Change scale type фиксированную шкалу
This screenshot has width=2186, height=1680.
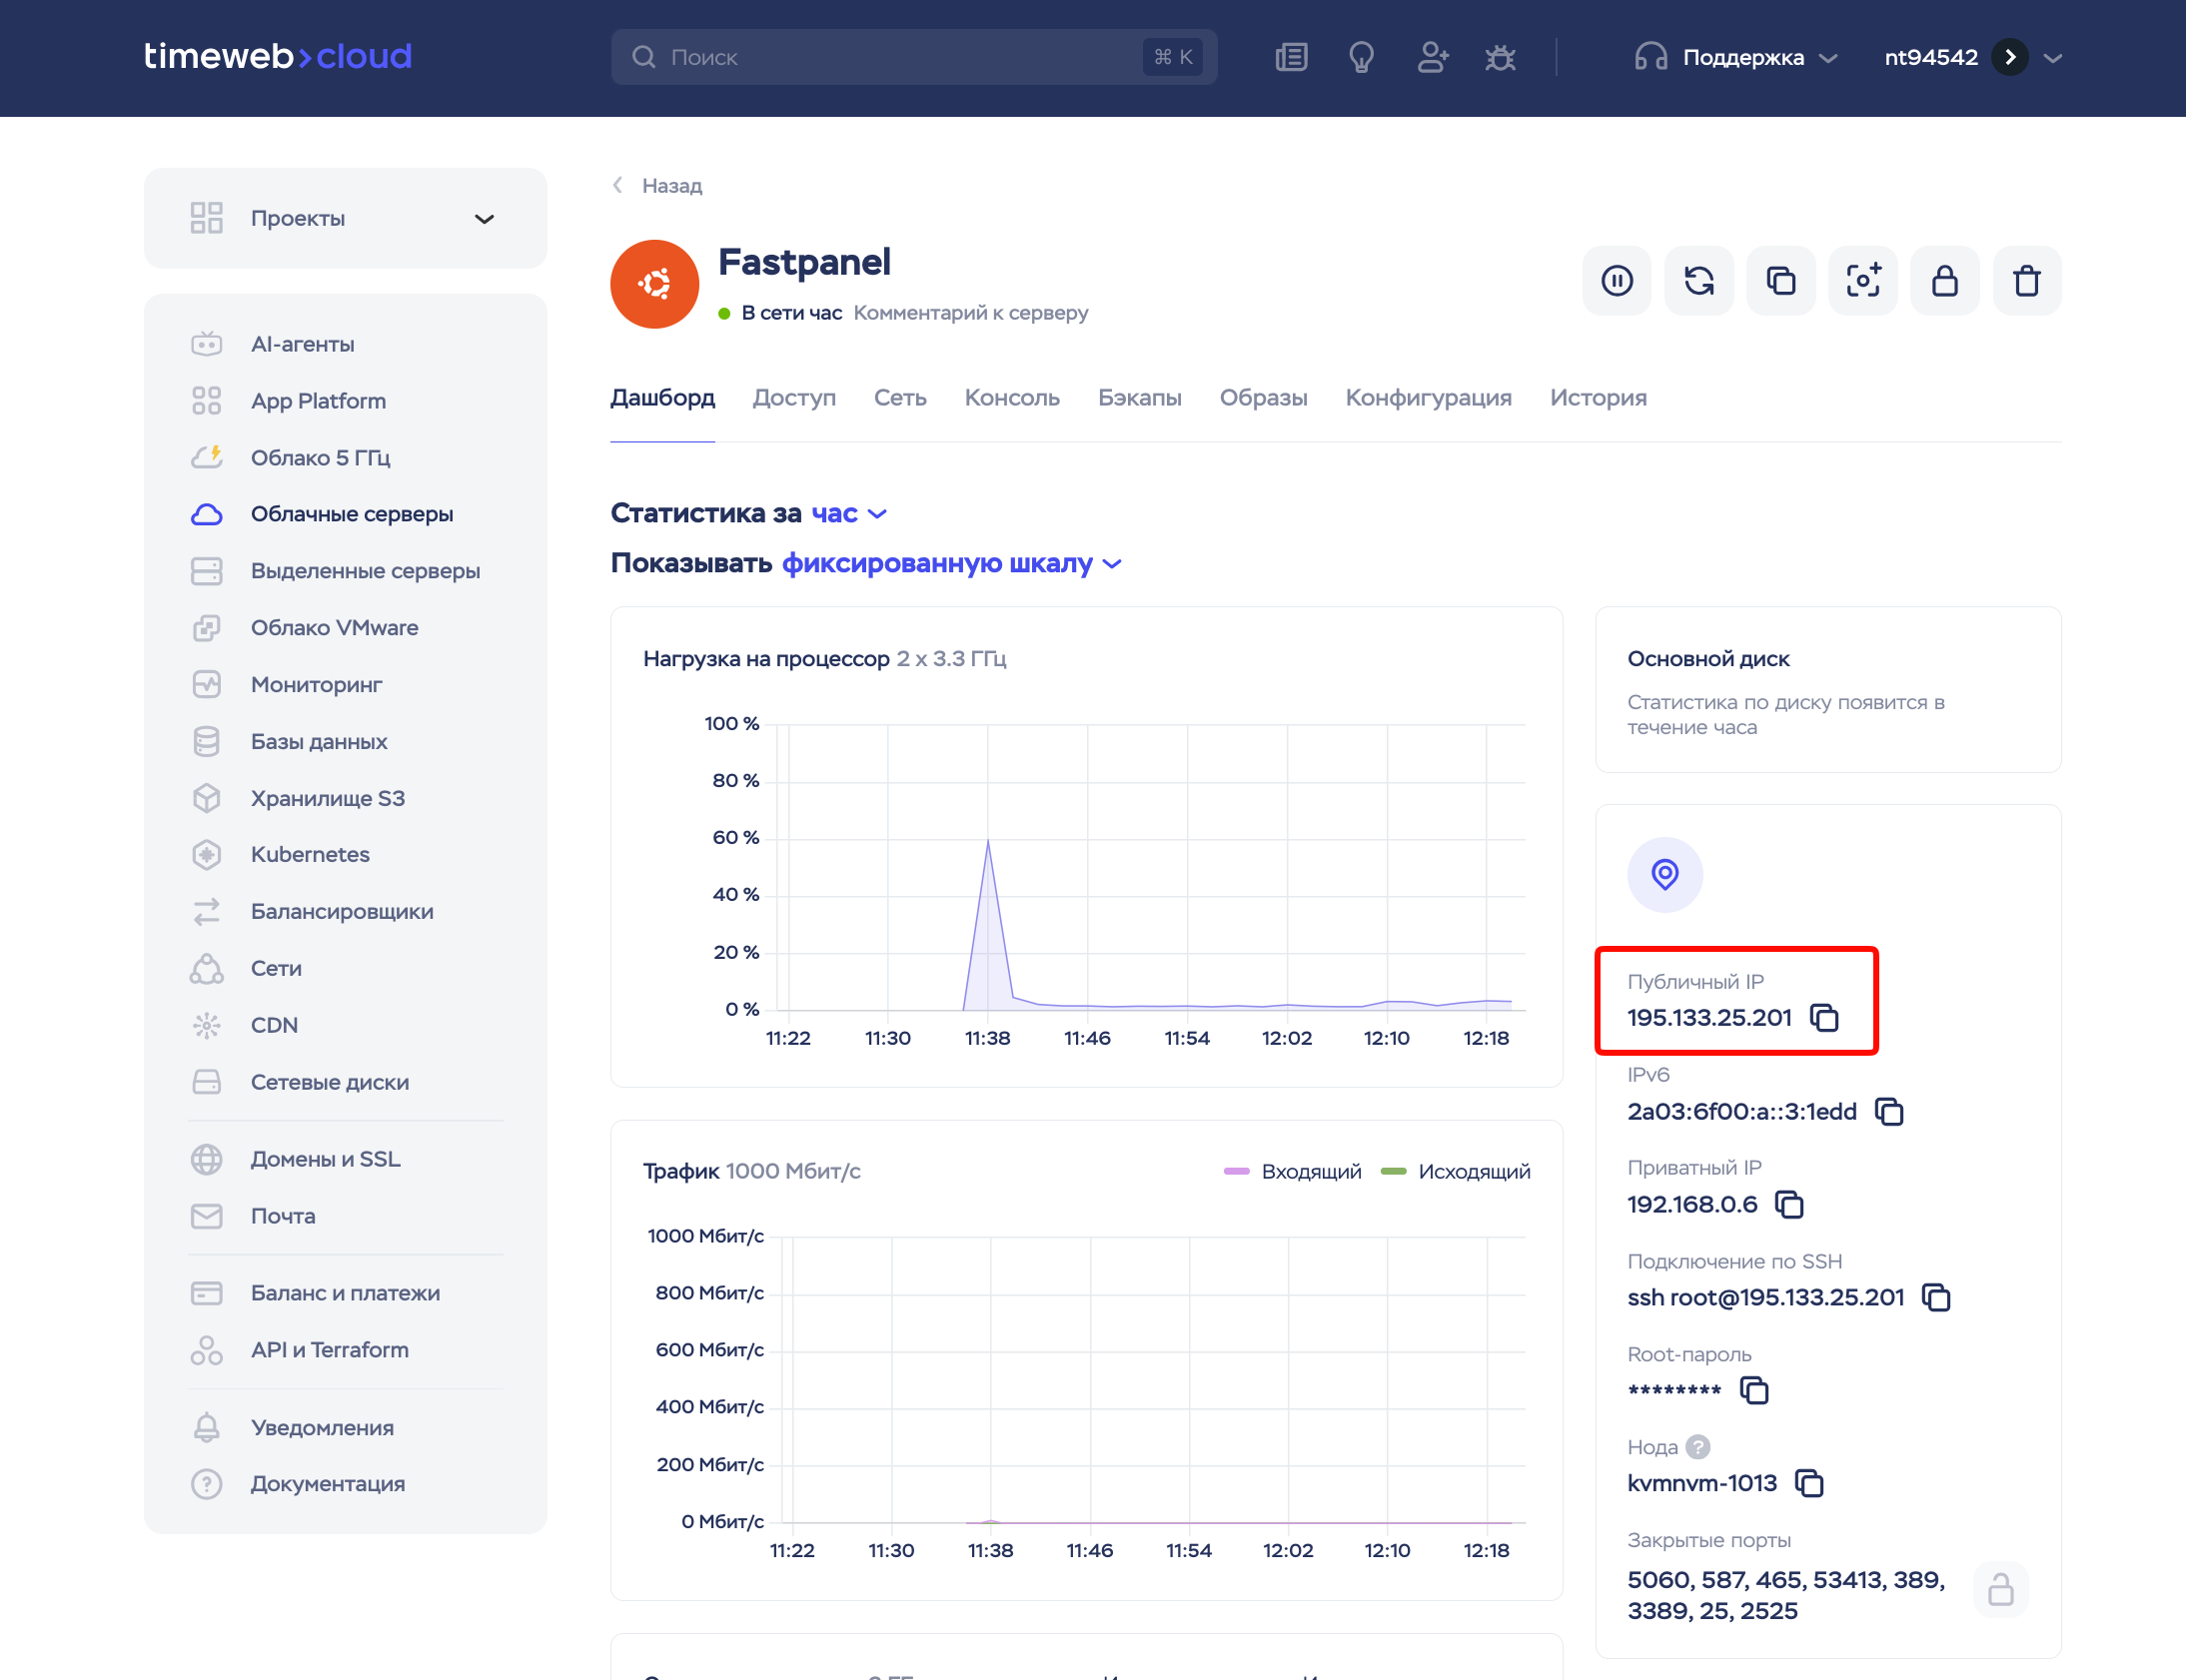click(x=951, y=563)
